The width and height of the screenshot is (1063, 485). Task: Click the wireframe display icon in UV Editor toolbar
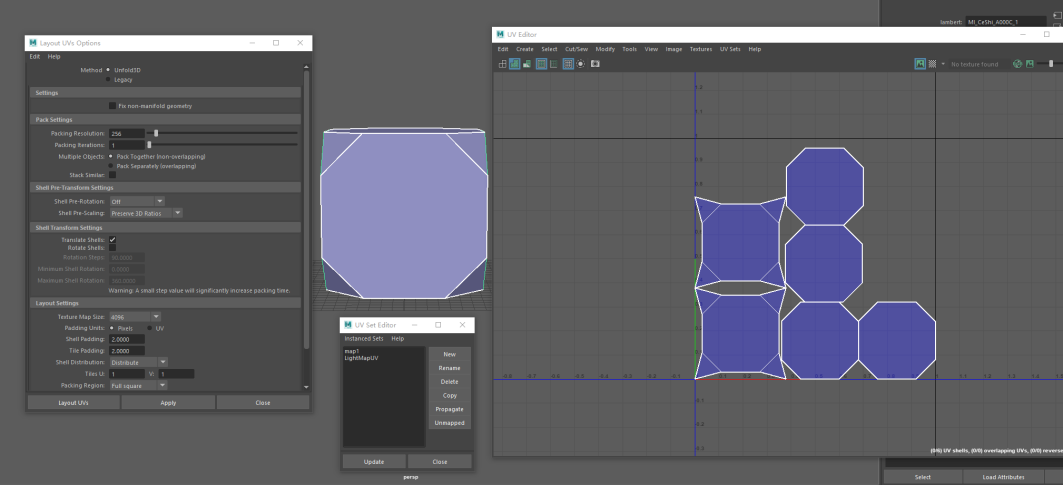502,64
